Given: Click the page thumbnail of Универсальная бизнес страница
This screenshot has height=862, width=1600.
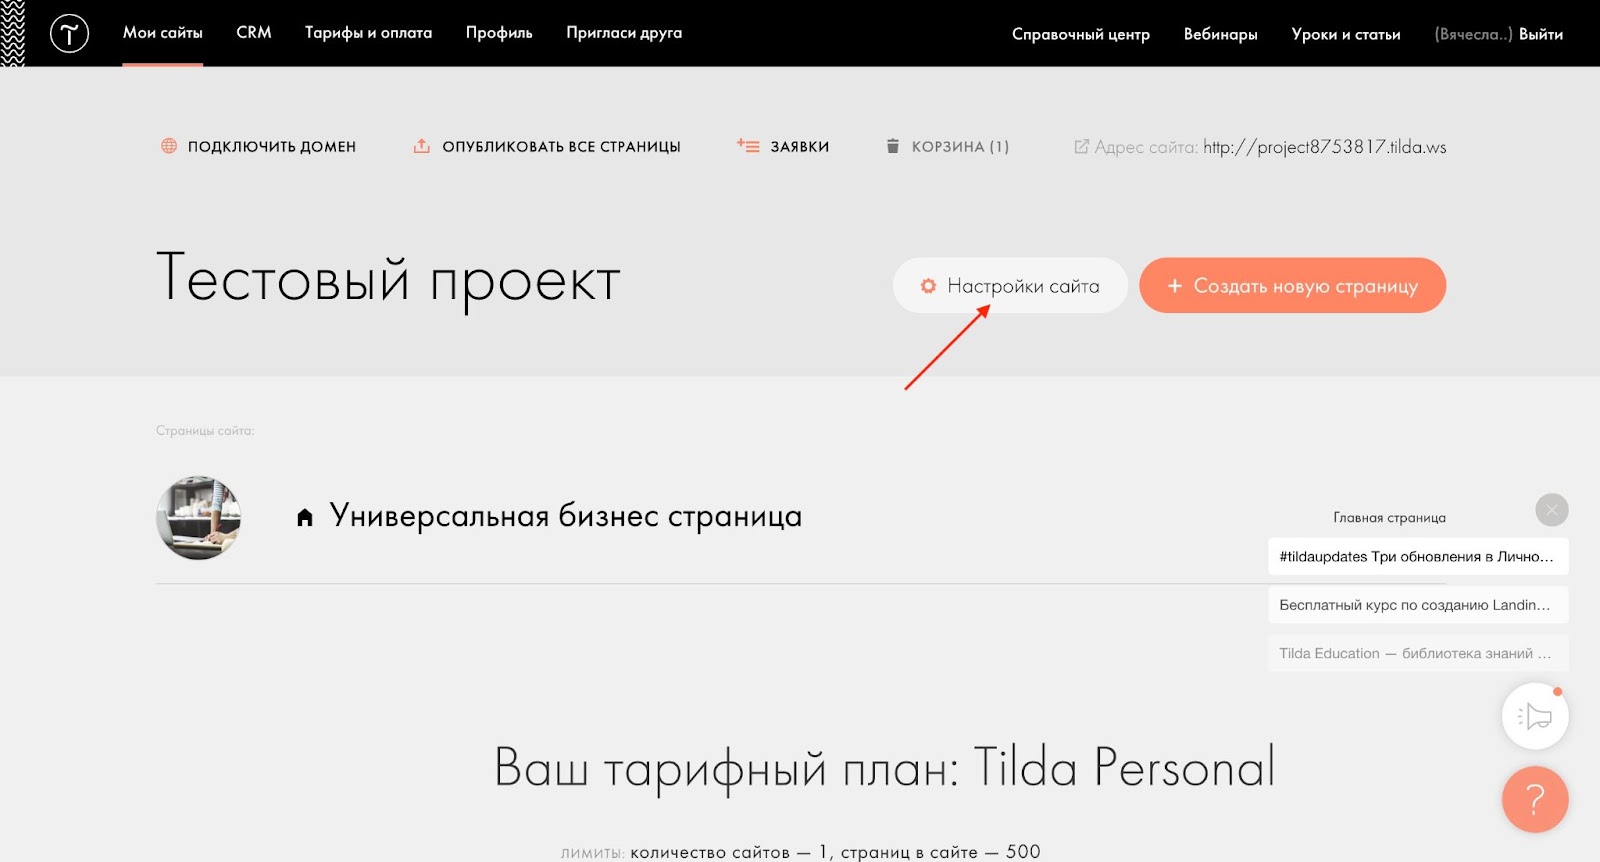Looking at the screenshot, I should coord(199,517).
